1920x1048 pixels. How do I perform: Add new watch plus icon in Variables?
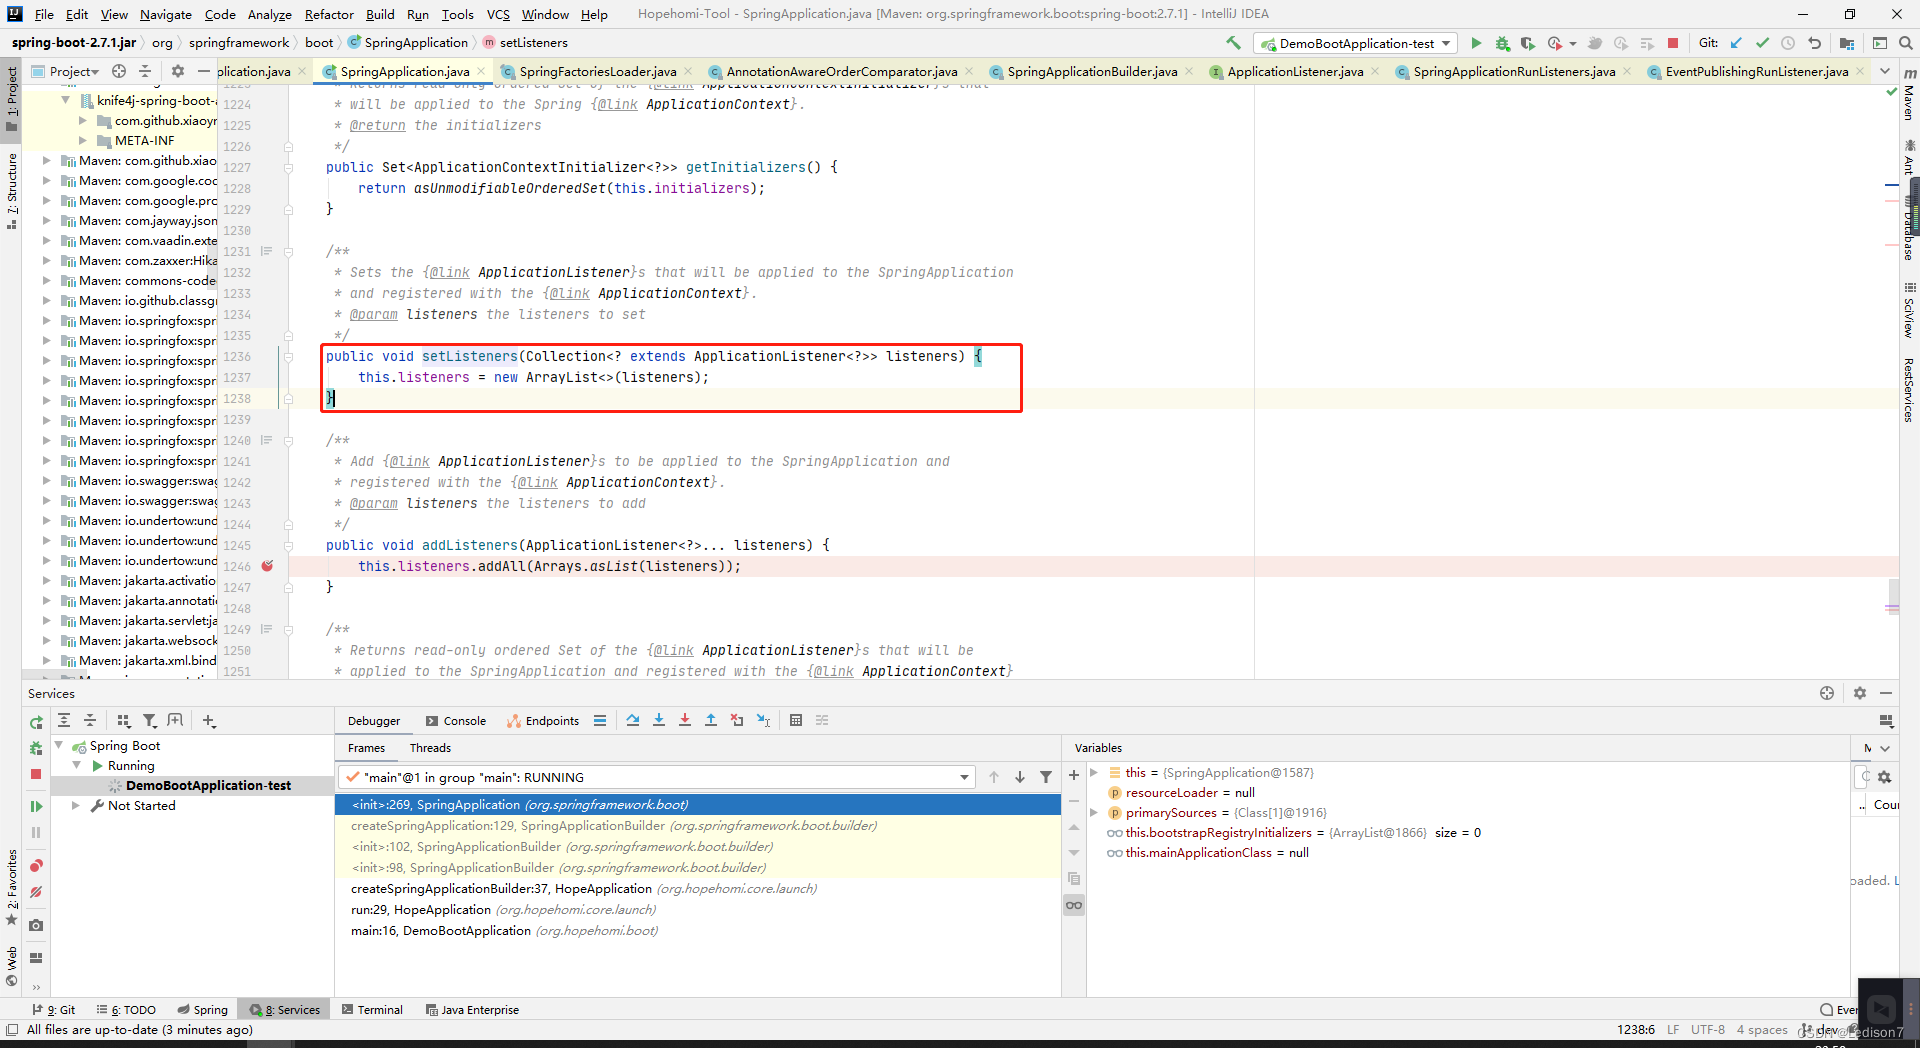1074,775
